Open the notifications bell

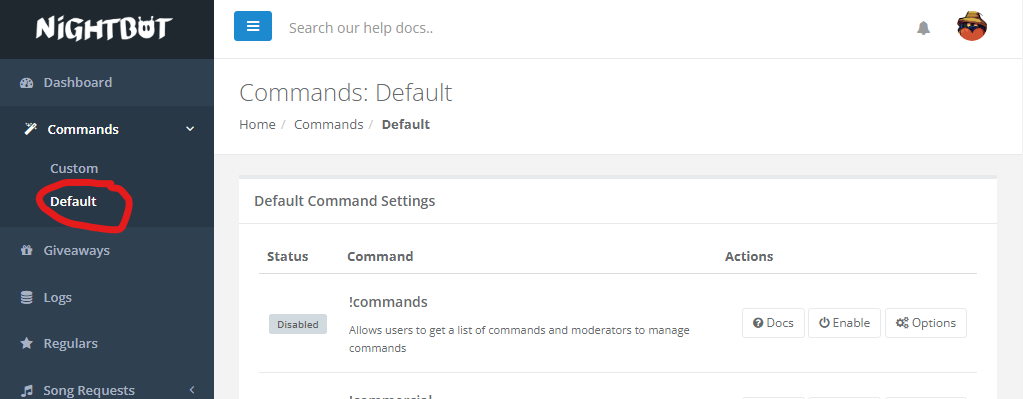(x=923, y=28)
